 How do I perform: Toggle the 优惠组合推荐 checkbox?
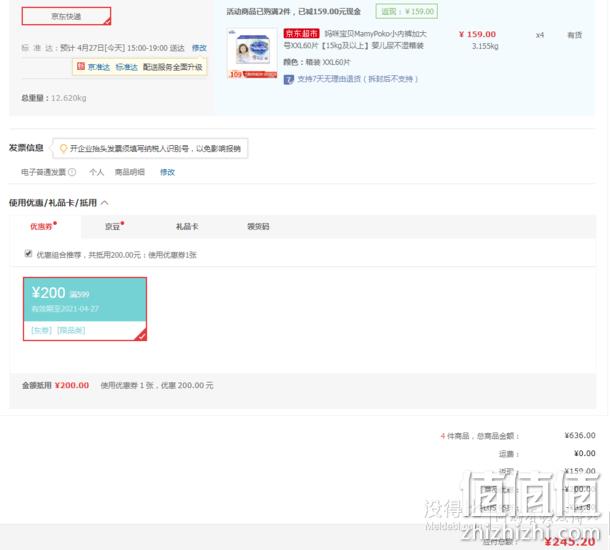(28, 254)
